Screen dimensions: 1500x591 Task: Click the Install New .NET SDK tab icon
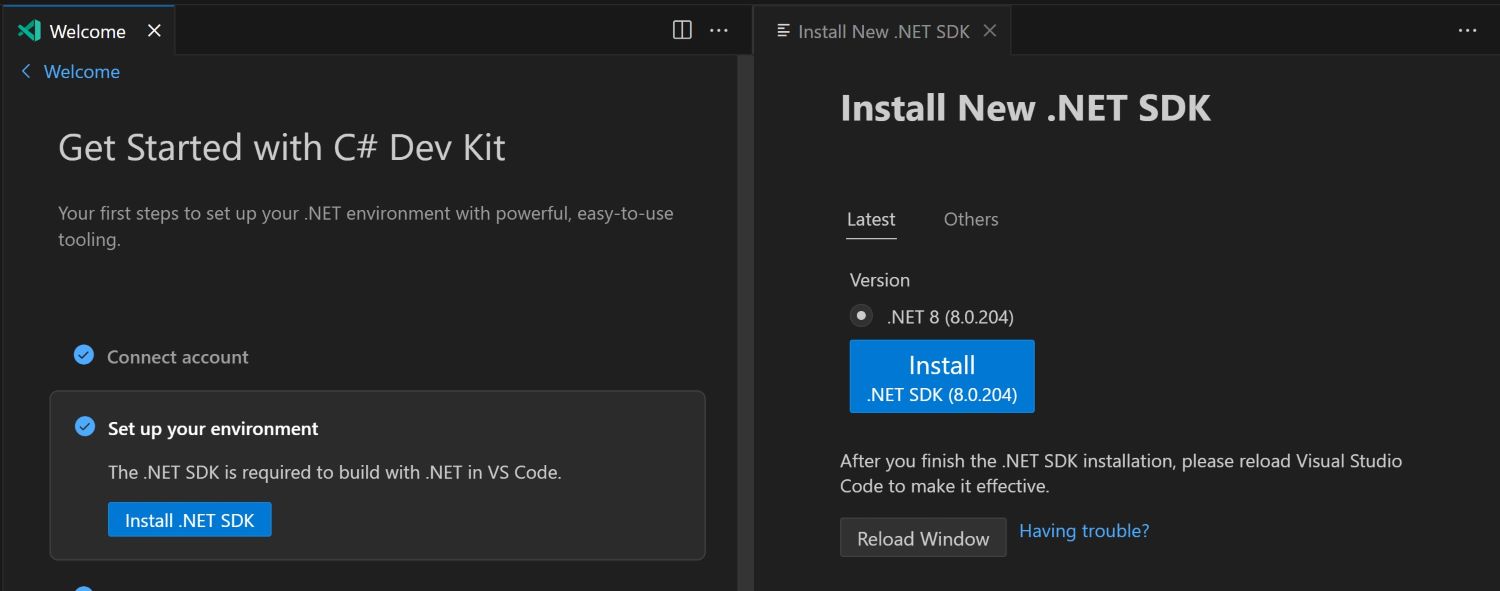click(x=784, y=31)
